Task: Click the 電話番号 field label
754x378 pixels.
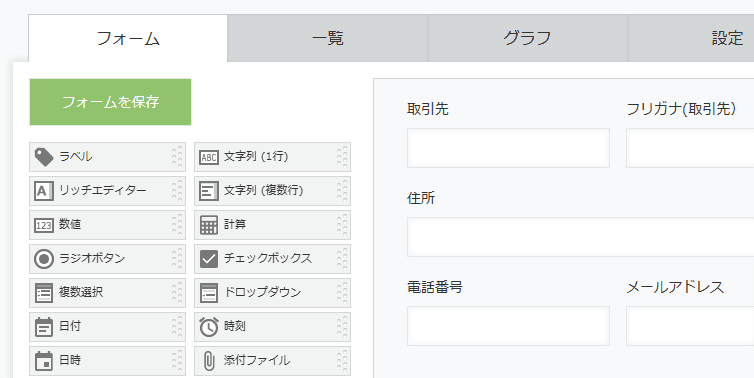Action: 435,287
